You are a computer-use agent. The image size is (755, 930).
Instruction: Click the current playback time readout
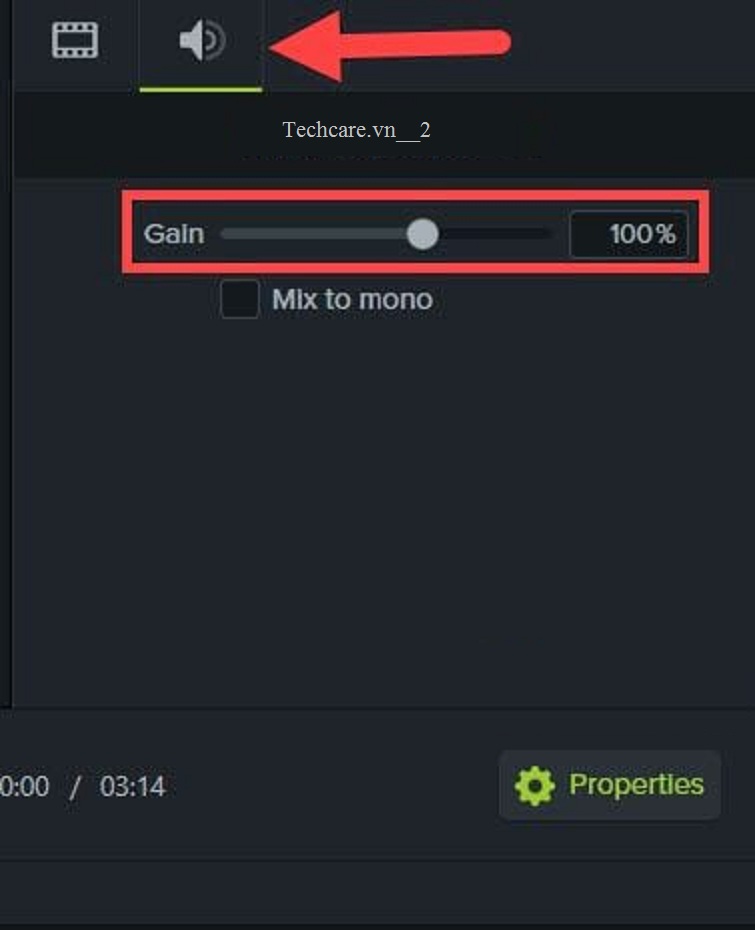pos(24,787)
